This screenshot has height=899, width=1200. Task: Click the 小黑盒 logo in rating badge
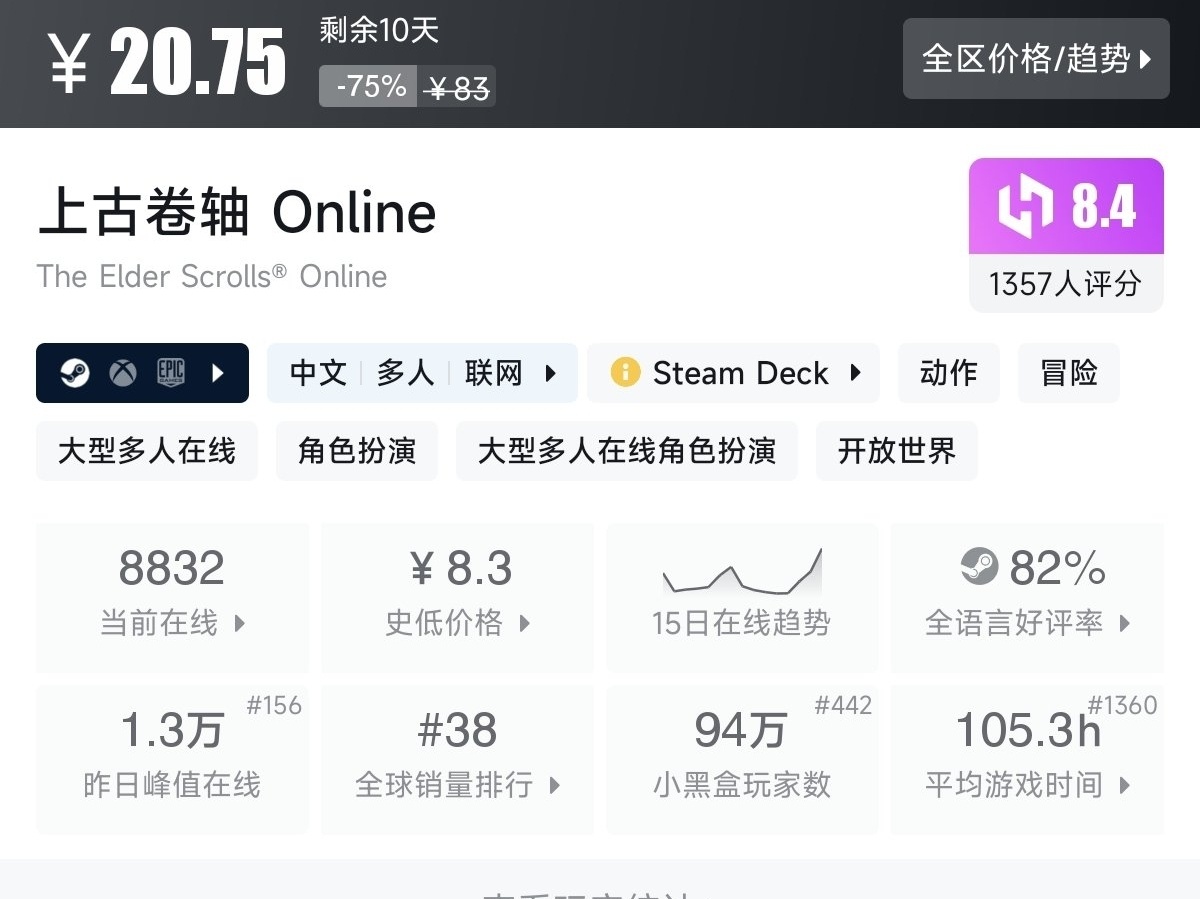pyautogui.click(x=1026, y=206)
